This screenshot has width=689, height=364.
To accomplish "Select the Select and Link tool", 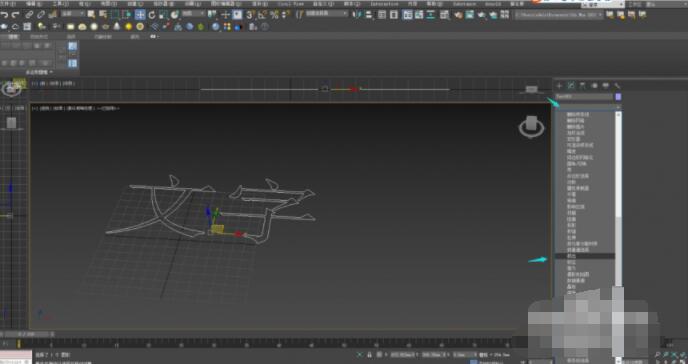I will [29, 15].
